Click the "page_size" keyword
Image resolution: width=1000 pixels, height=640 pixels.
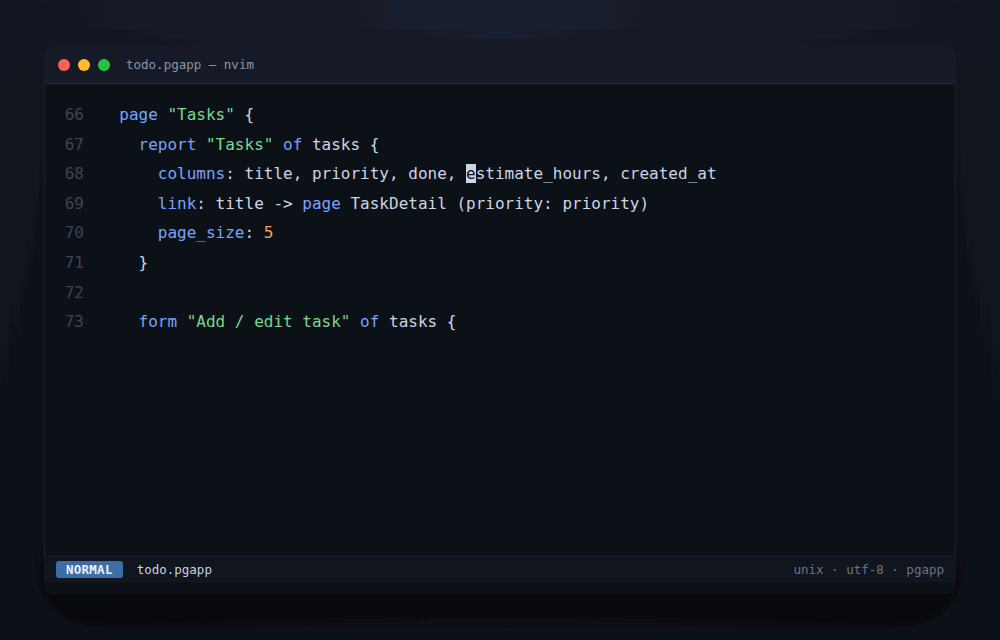click(201, 233)
